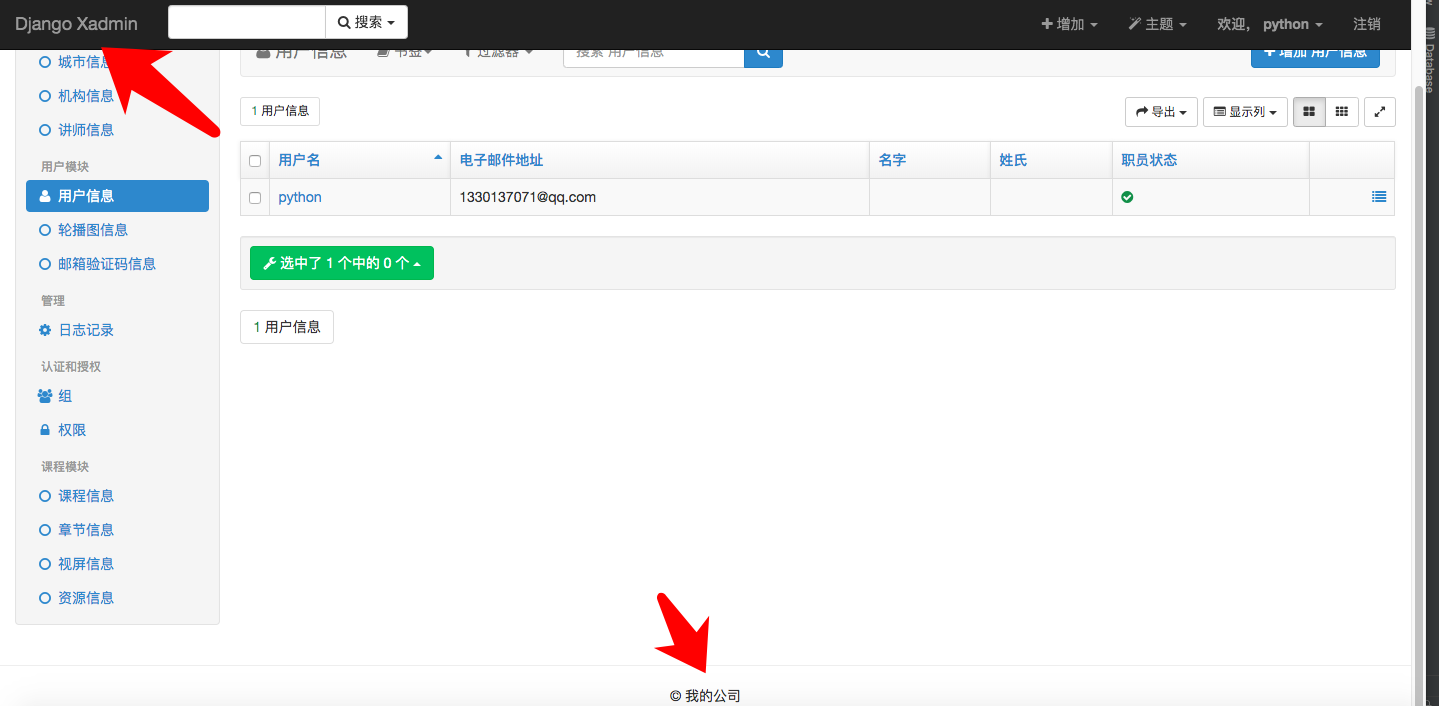Check the checkbox on the python user row
1439x706 pixels.
(254, 197)
